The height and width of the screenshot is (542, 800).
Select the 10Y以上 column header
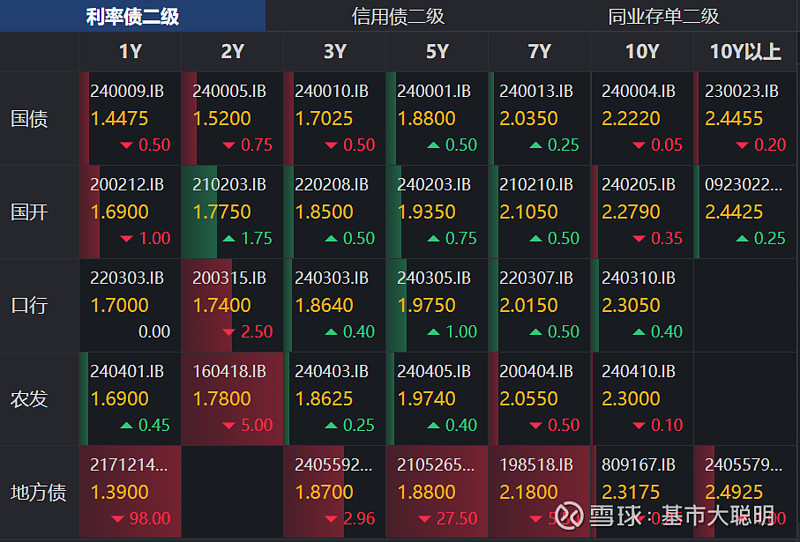click(745, 52)
